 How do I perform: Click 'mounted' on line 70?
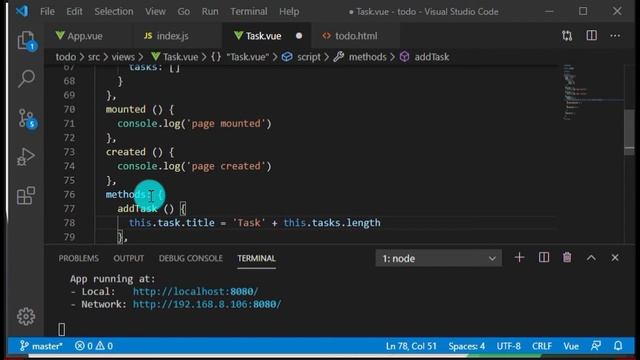pyautogui.click(x=125, y=109)
